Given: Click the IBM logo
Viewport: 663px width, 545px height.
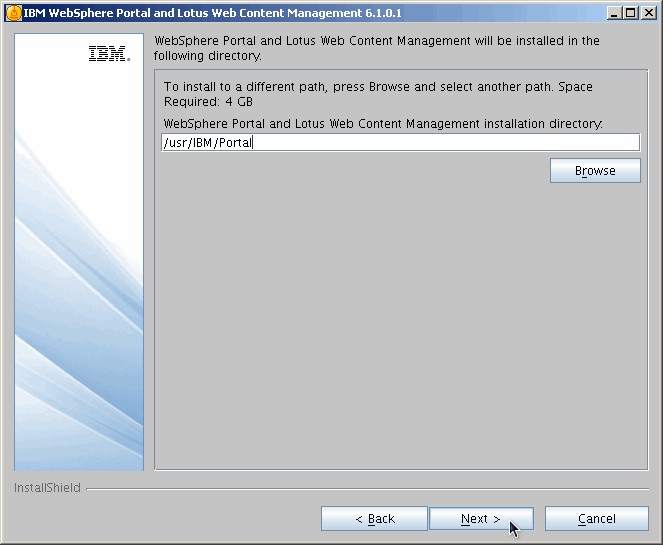Looking at the screenshot, I should click(109, 54).
